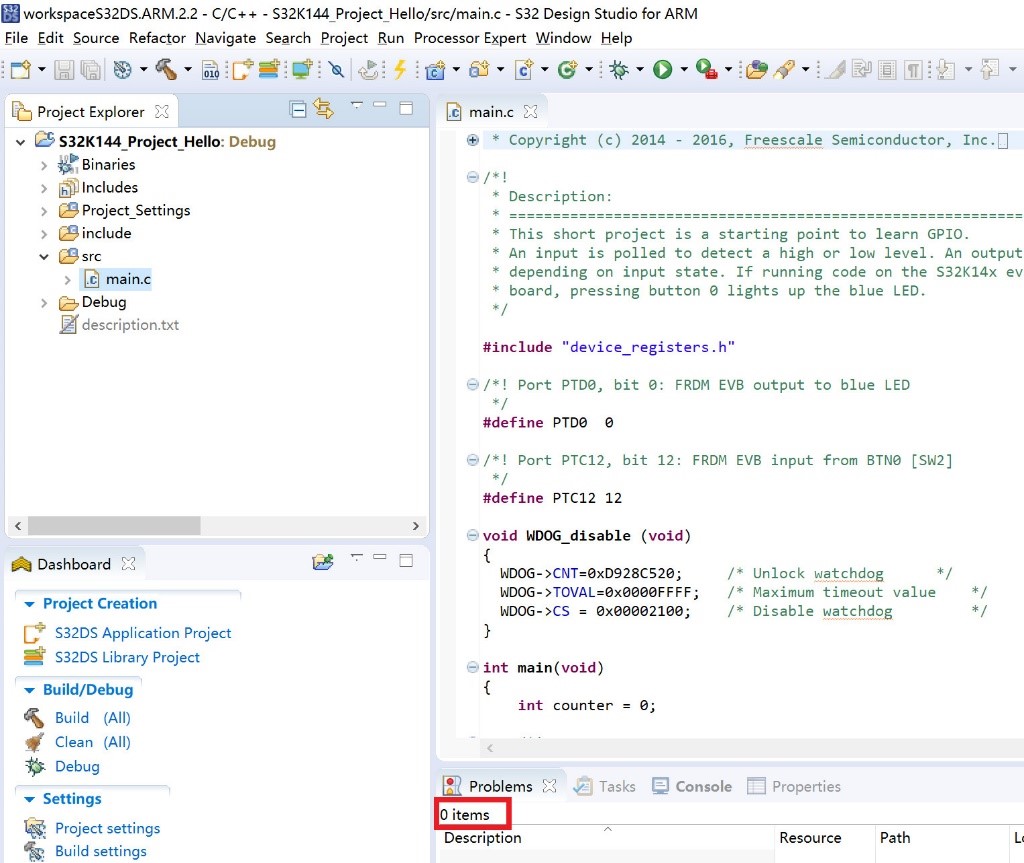Click the Dashboard panel toolbar folder icon
This screenshot has width=1024, height=863.
click(x=323, y=561)
